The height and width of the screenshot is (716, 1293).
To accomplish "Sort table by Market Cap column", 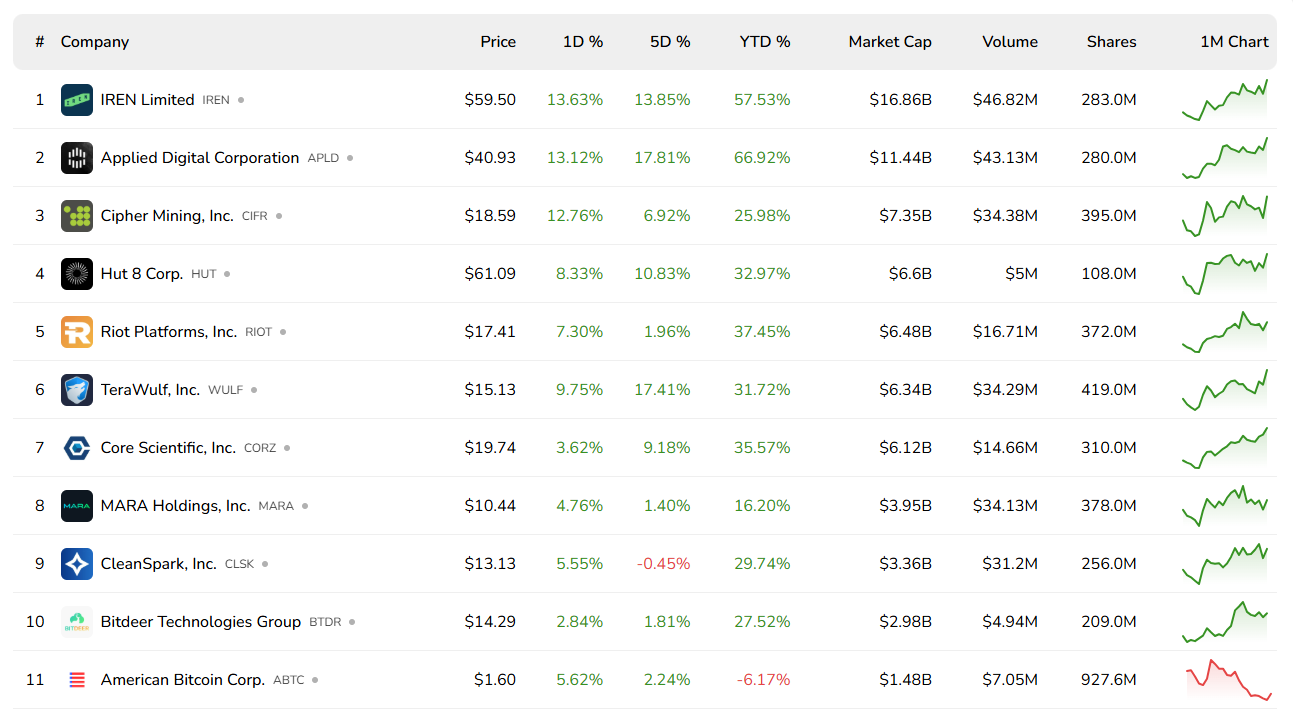I will pyautogui.click(x=889, y=42).
